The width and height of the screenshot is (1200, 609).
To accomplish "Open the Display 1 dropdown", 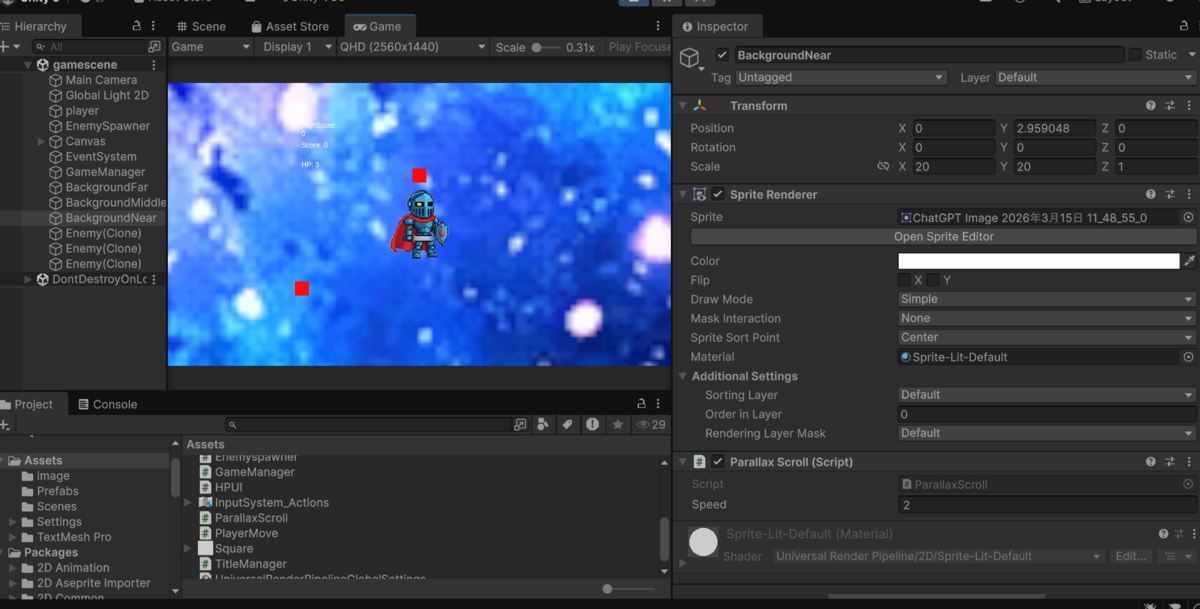I will [x=295, y=47].
